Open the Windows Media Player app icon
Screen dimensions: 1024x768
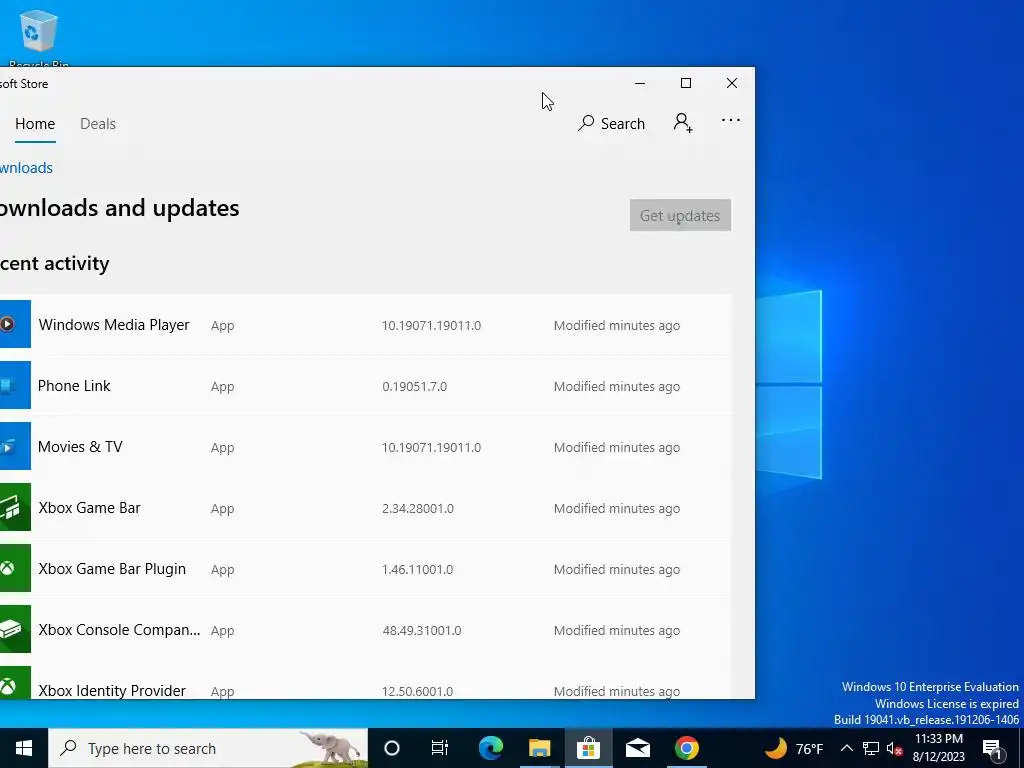[x=15, y=324]
